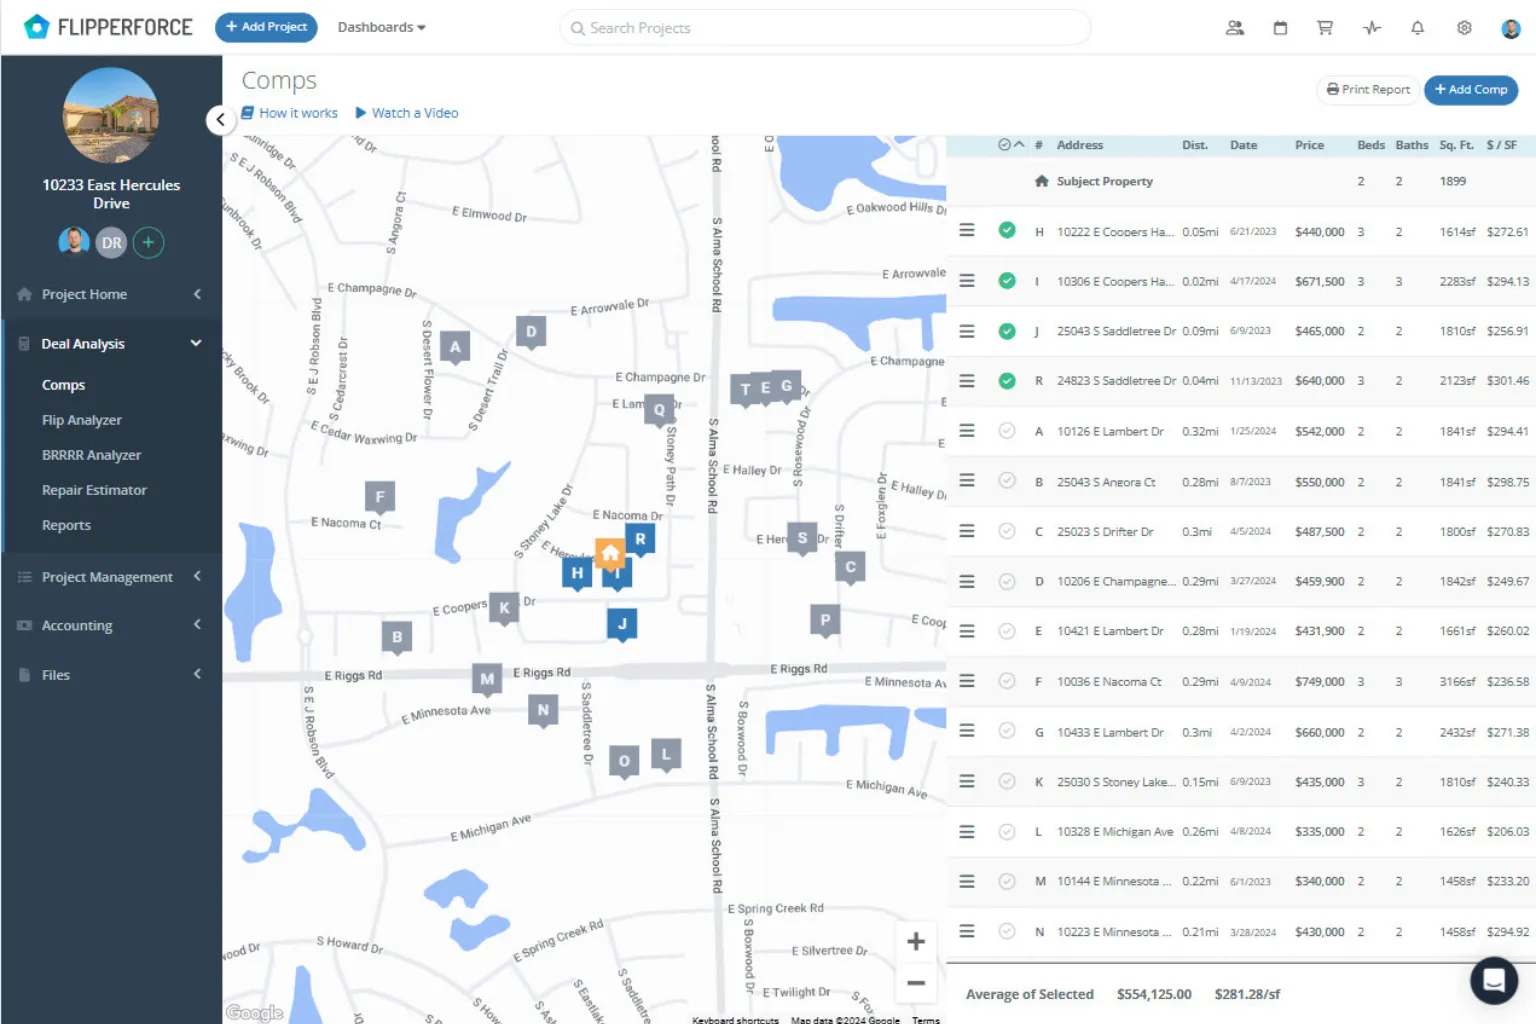This screenshot has width=1536, height=1024.
Task: Expand the Accounting sidebar section
Action: point(76,625)
